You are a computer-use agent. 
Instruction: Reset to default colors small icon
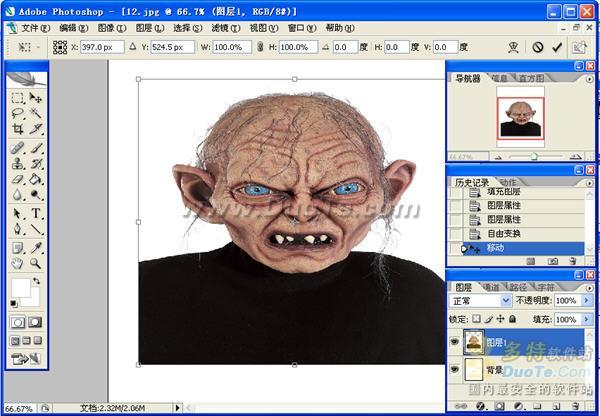14,304
